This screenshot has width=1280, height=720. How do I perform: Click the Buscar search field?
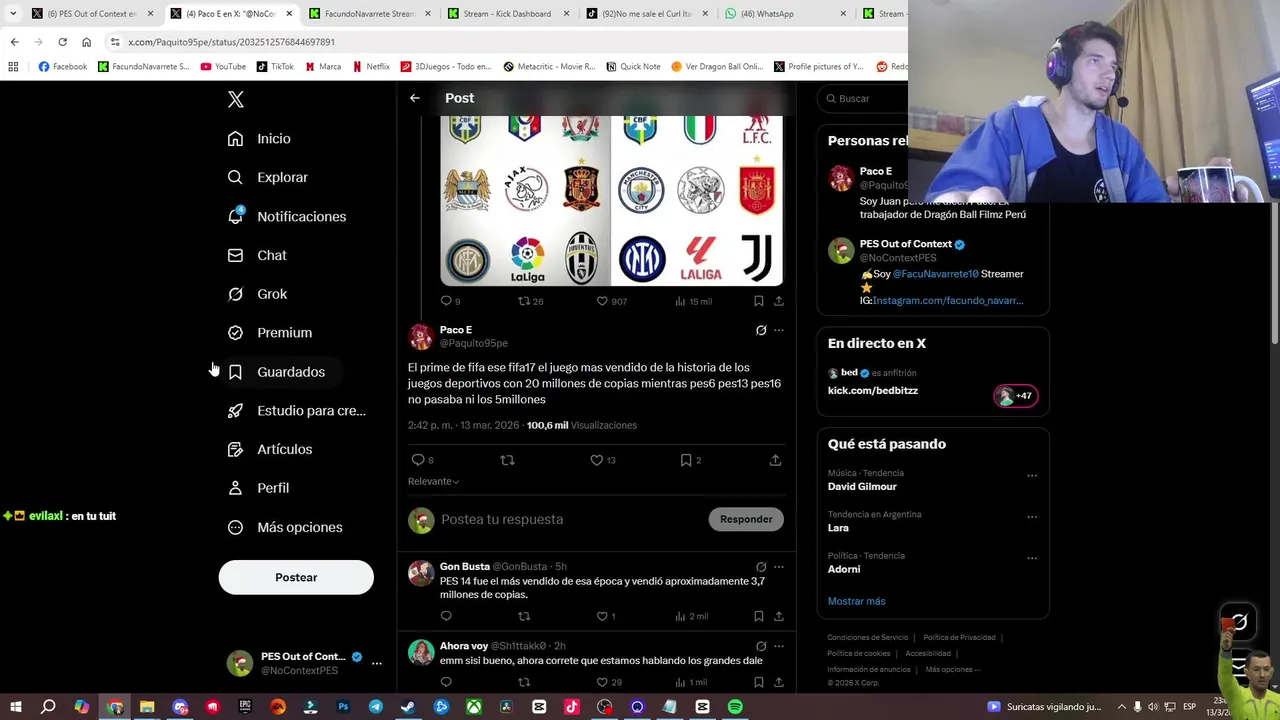(x=862, y=99)
